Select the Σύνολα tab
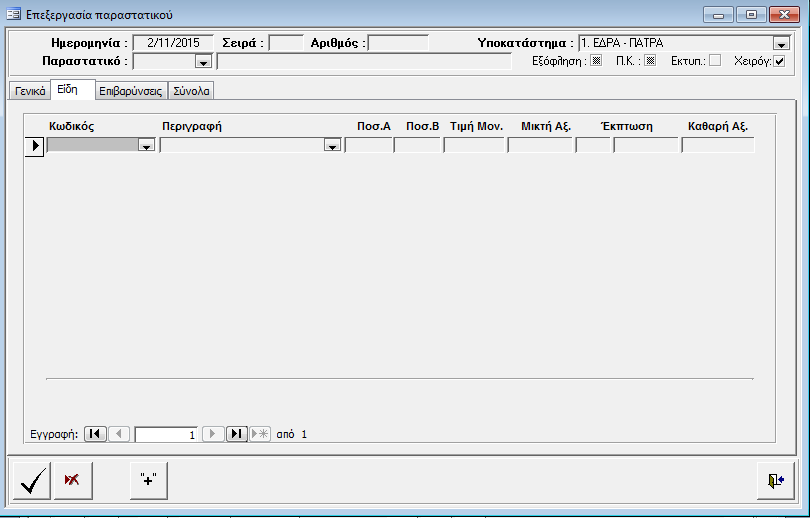 pyautogui.click(x=192, y=91)
